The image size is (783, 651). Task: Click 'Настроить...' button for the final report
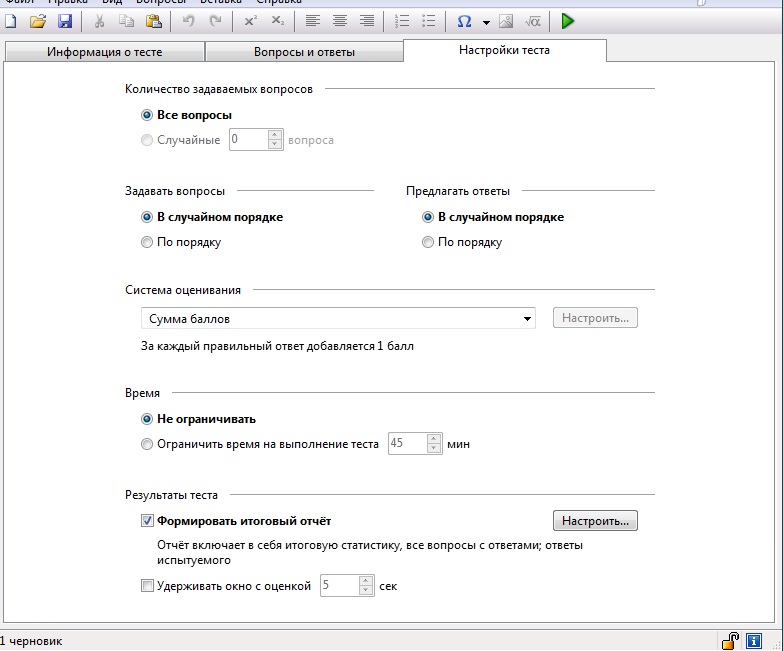tap(595, 521)
